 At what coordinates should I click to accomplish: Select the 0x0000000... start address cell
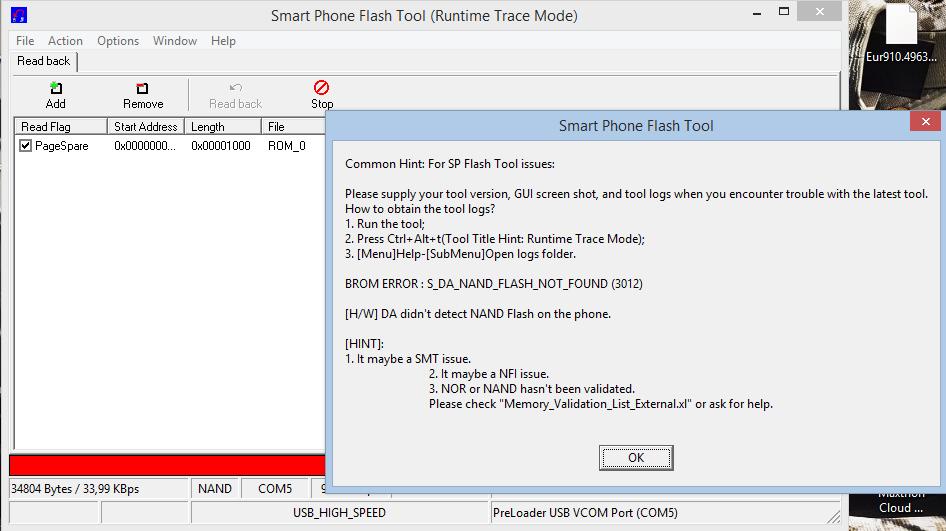145,145
